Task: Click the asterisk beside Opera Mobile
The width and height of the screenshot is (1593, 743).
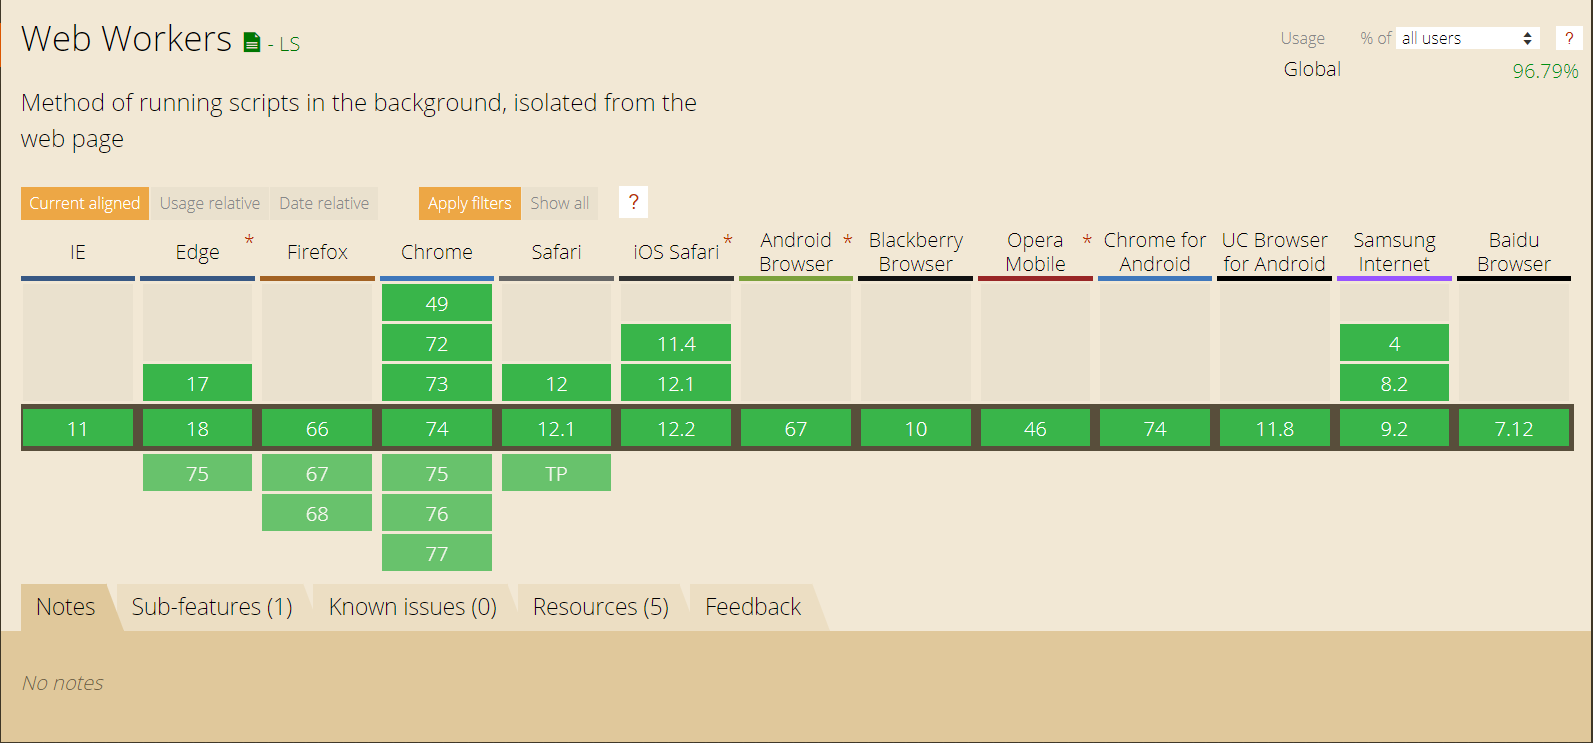Action: point(1087,241)
